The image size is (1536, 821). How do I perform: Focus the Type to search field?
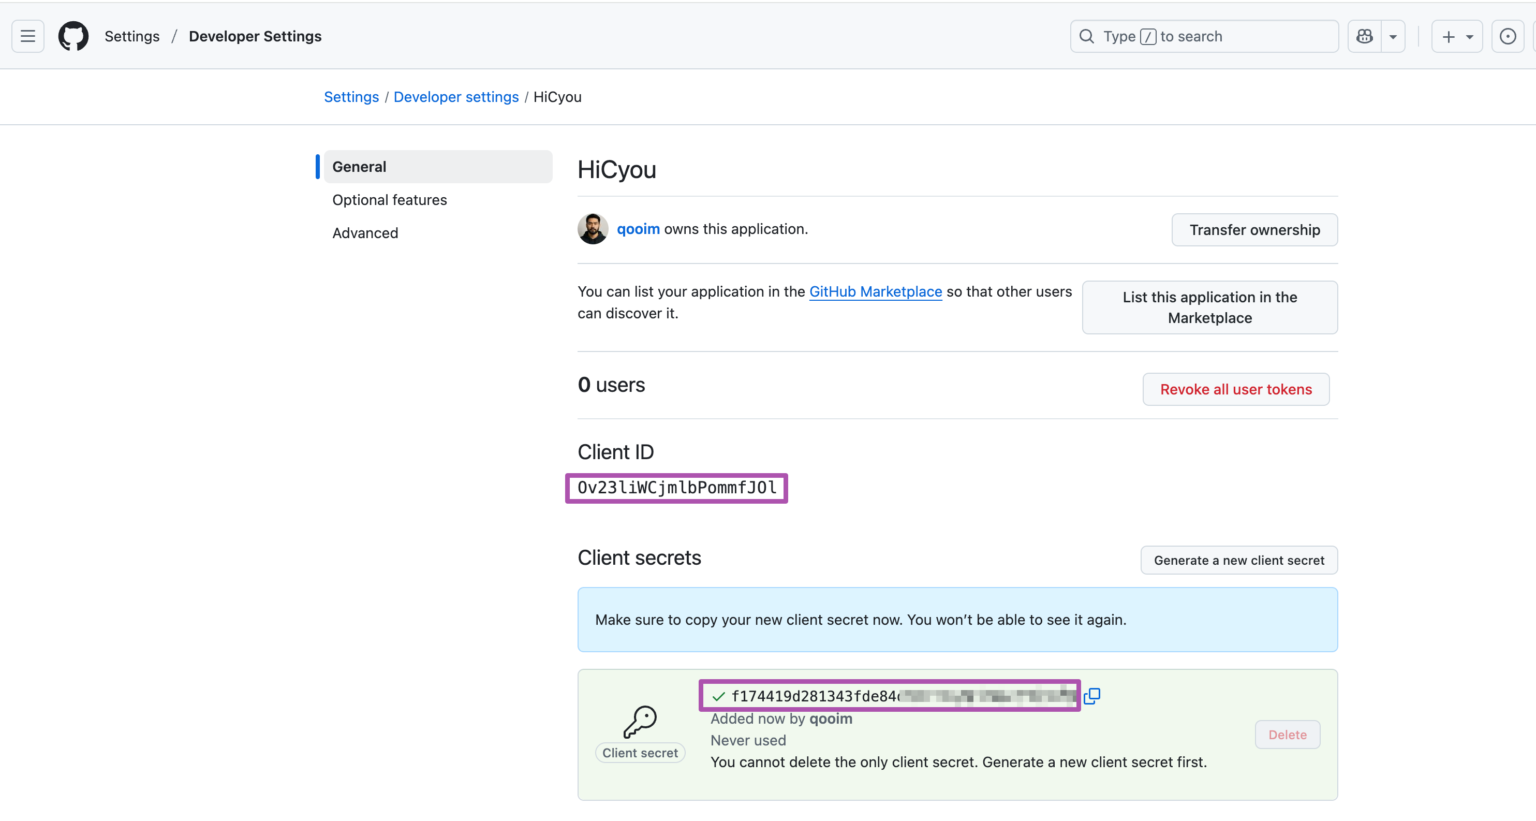click(1204, 37)
